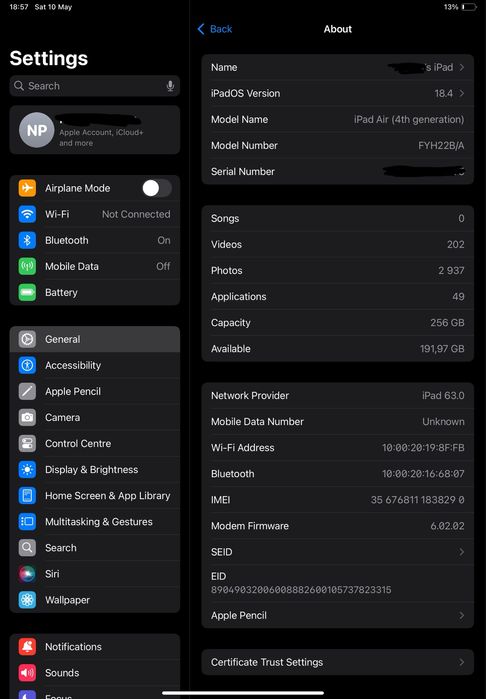Tap the Videos 202 row

pyautogui.click(x=338, y=244)
